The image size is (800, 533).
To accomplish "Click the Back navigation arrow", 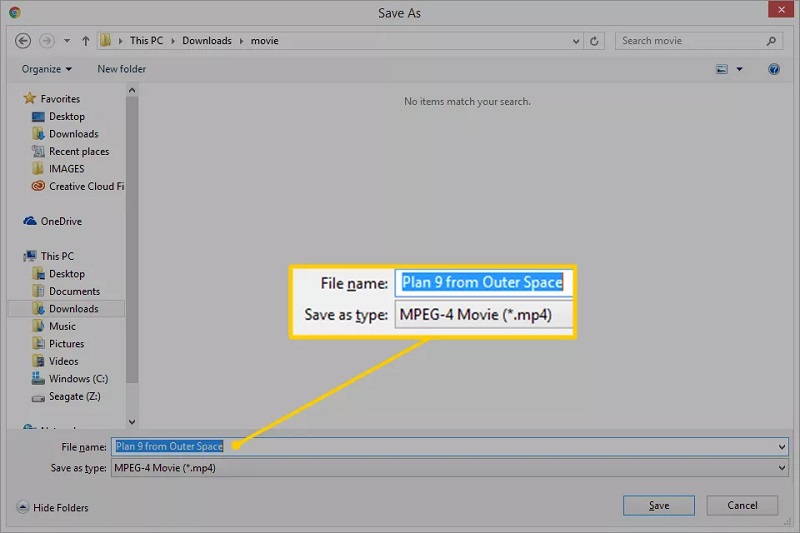I will 24,41.
